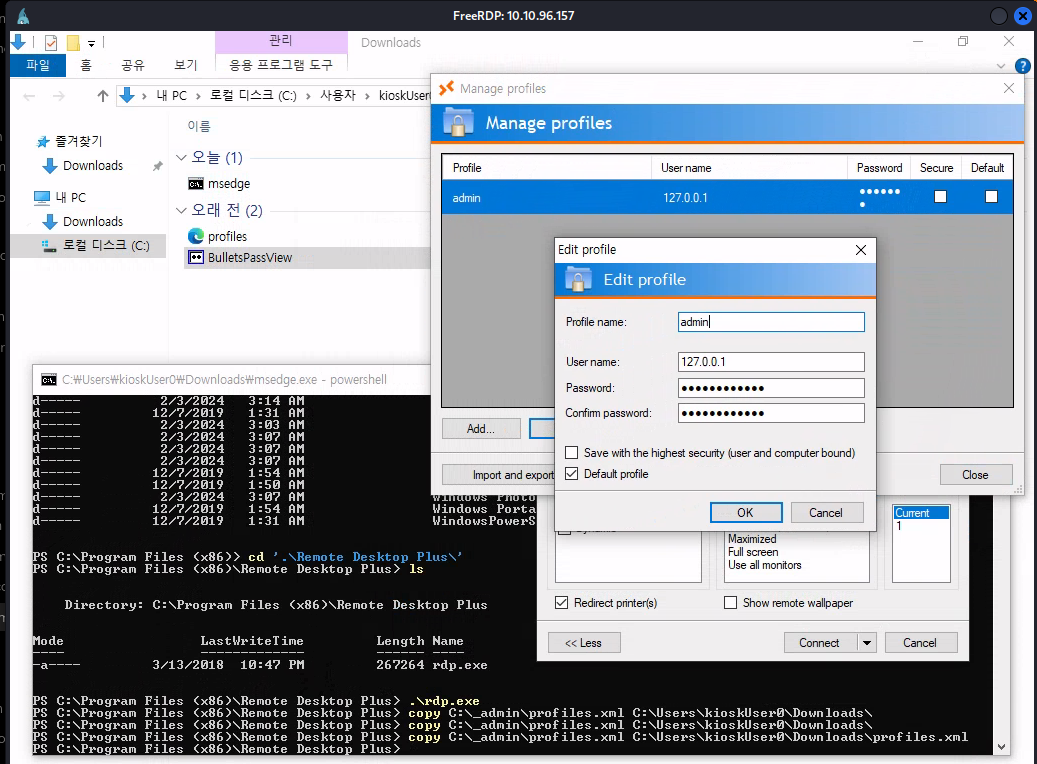Click the Profile name input field

click(770, 322)
